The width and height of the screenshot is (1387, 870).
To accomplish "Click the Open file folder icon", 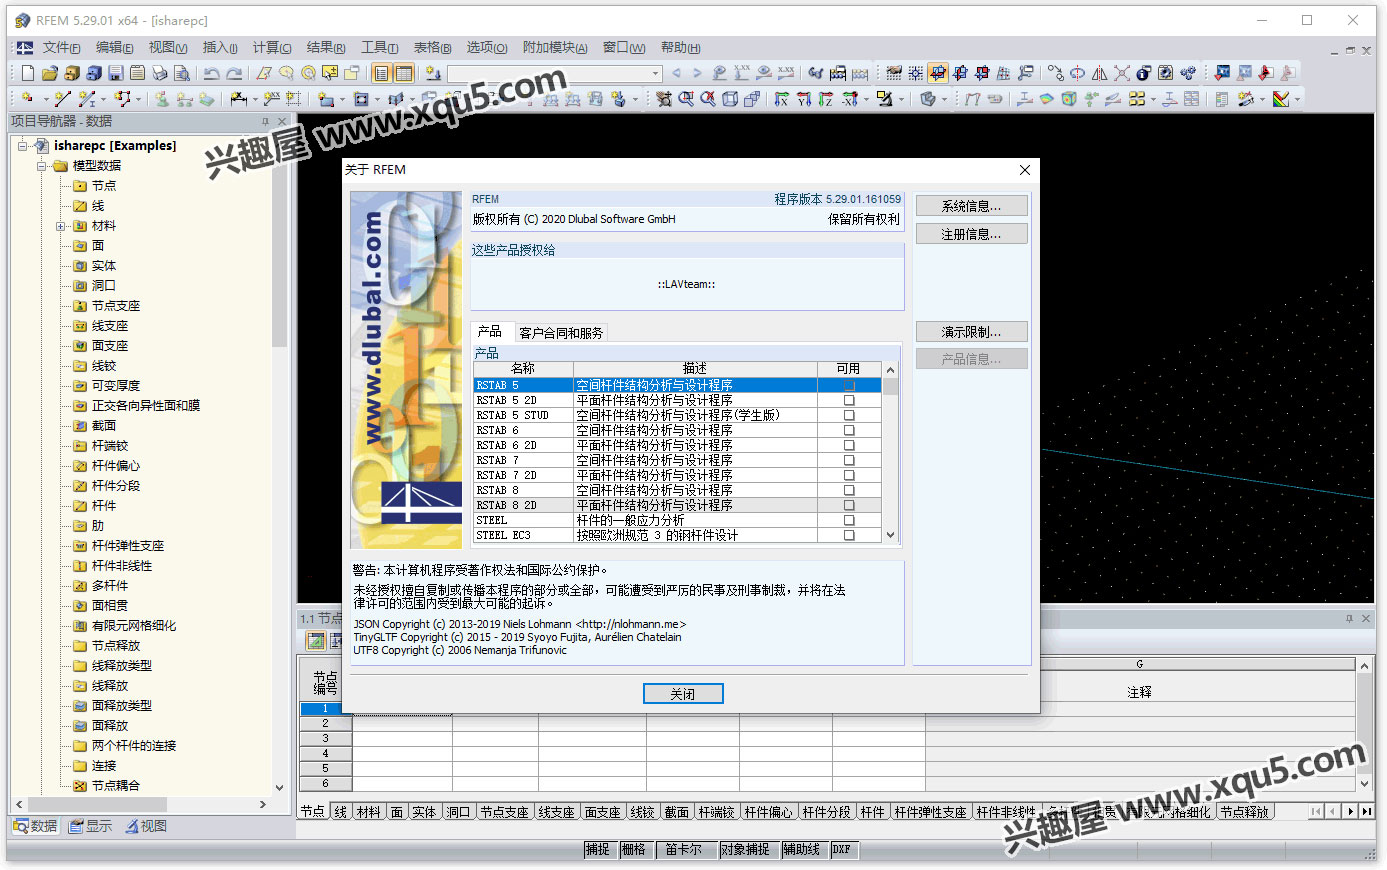I will pyautogui.click(x=49, y=73).
